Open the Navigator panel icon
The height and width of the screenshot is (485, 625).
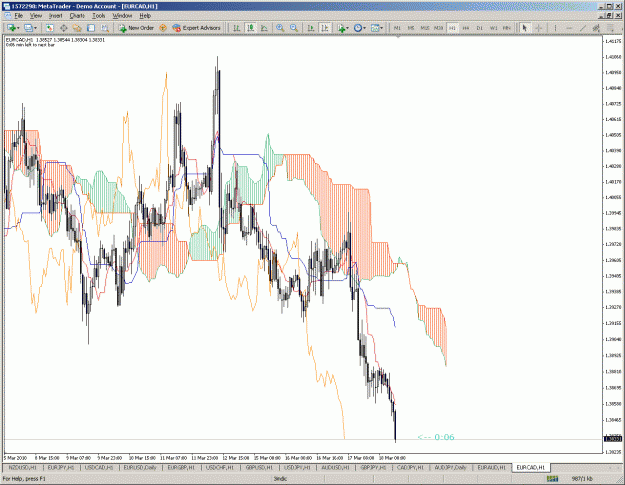[x=77, y=28]
